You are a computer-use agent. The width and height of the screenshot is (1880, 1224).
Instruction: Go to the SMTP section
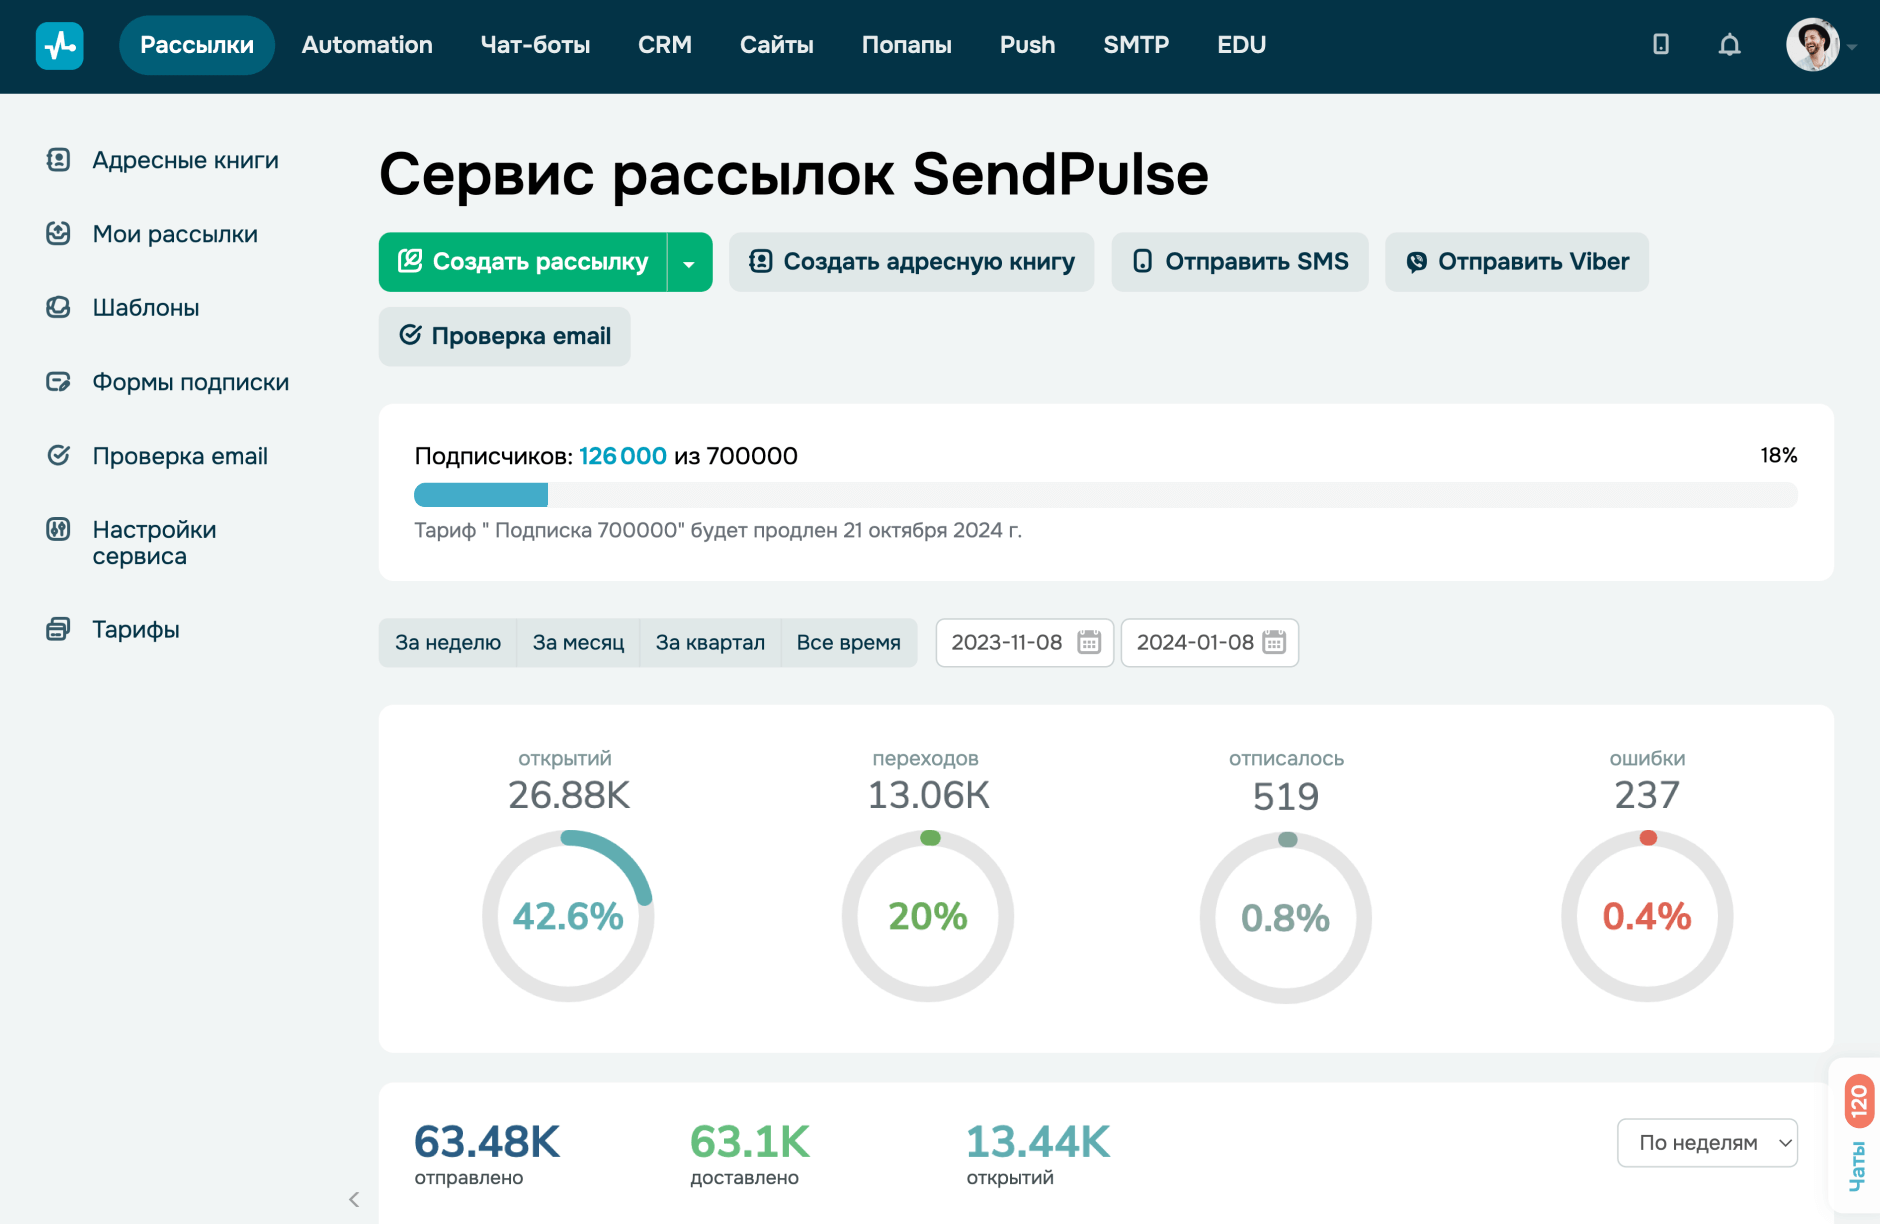click(x=1136, y=45)
